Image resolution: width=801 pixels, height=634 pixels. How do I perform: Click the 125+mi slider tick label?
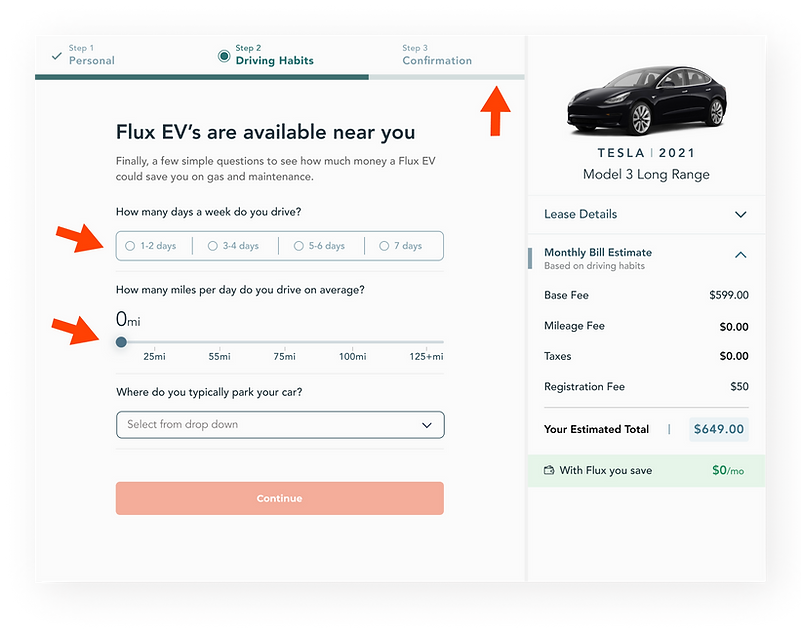coord(426,357)
